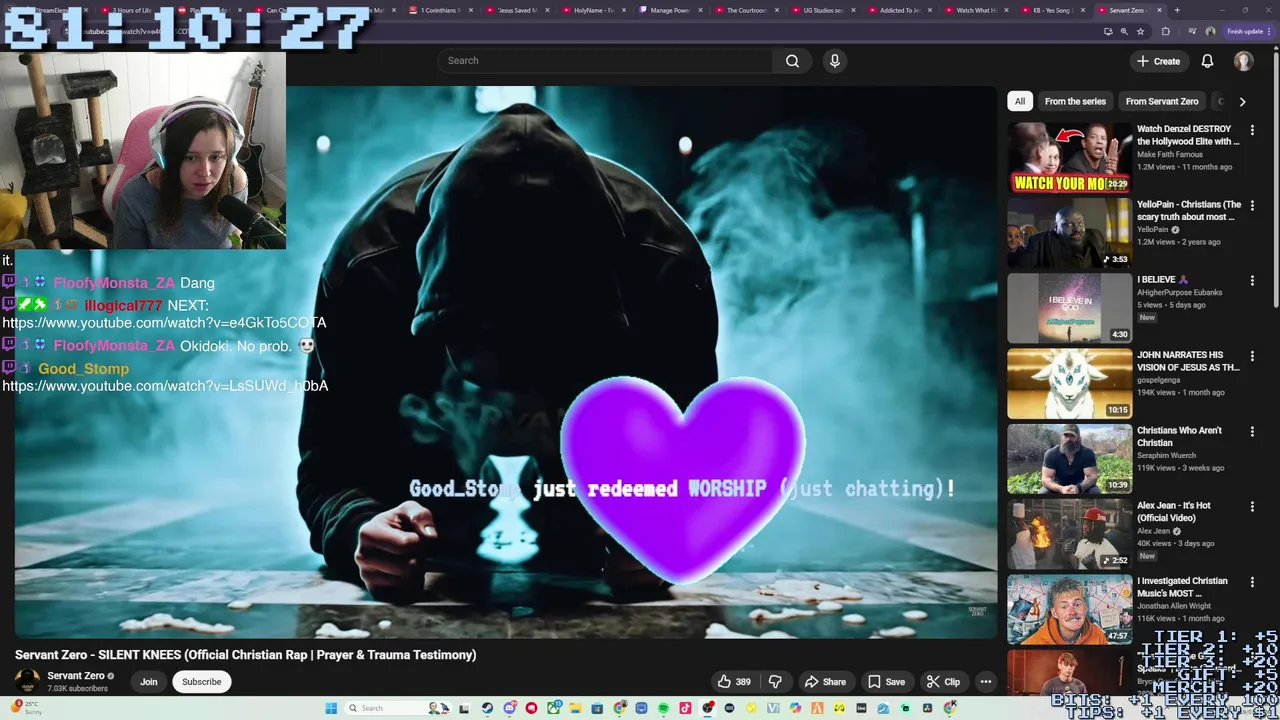Switch to Jesus Saved Me browser tab
This screenshot has width=1280, height=720.
pyautogui.click(x=517, y=10)
